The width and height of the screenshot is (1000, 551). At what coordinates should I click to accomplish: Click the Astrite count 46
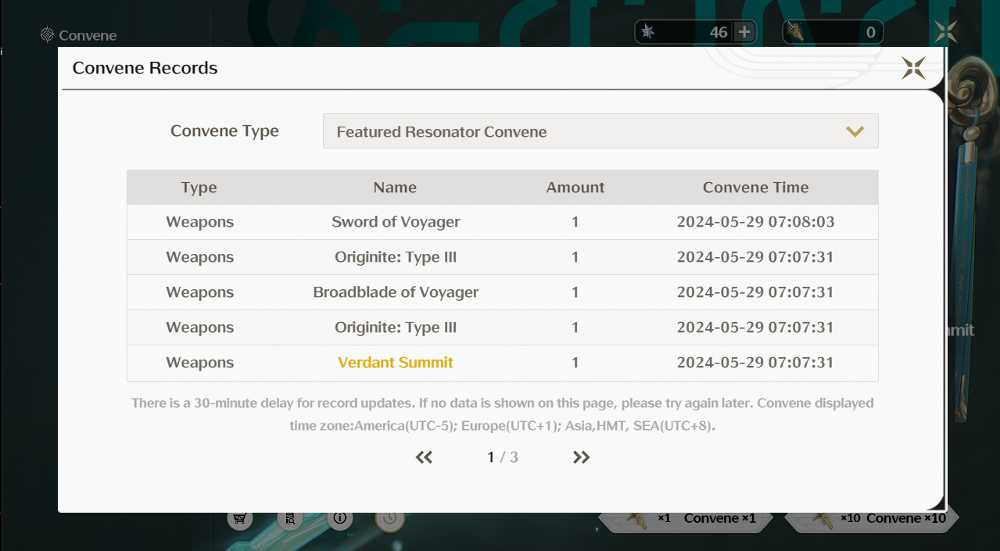(x=719, y=32)
